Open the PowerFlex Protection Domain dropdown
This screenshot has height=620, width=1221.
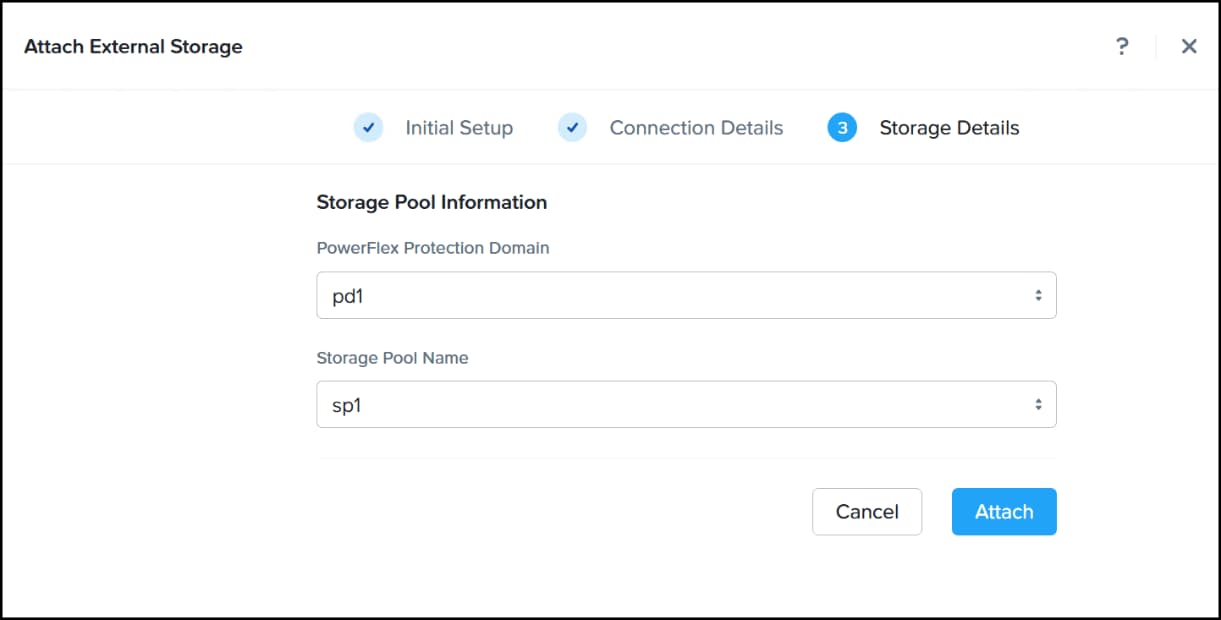[686, 295]
